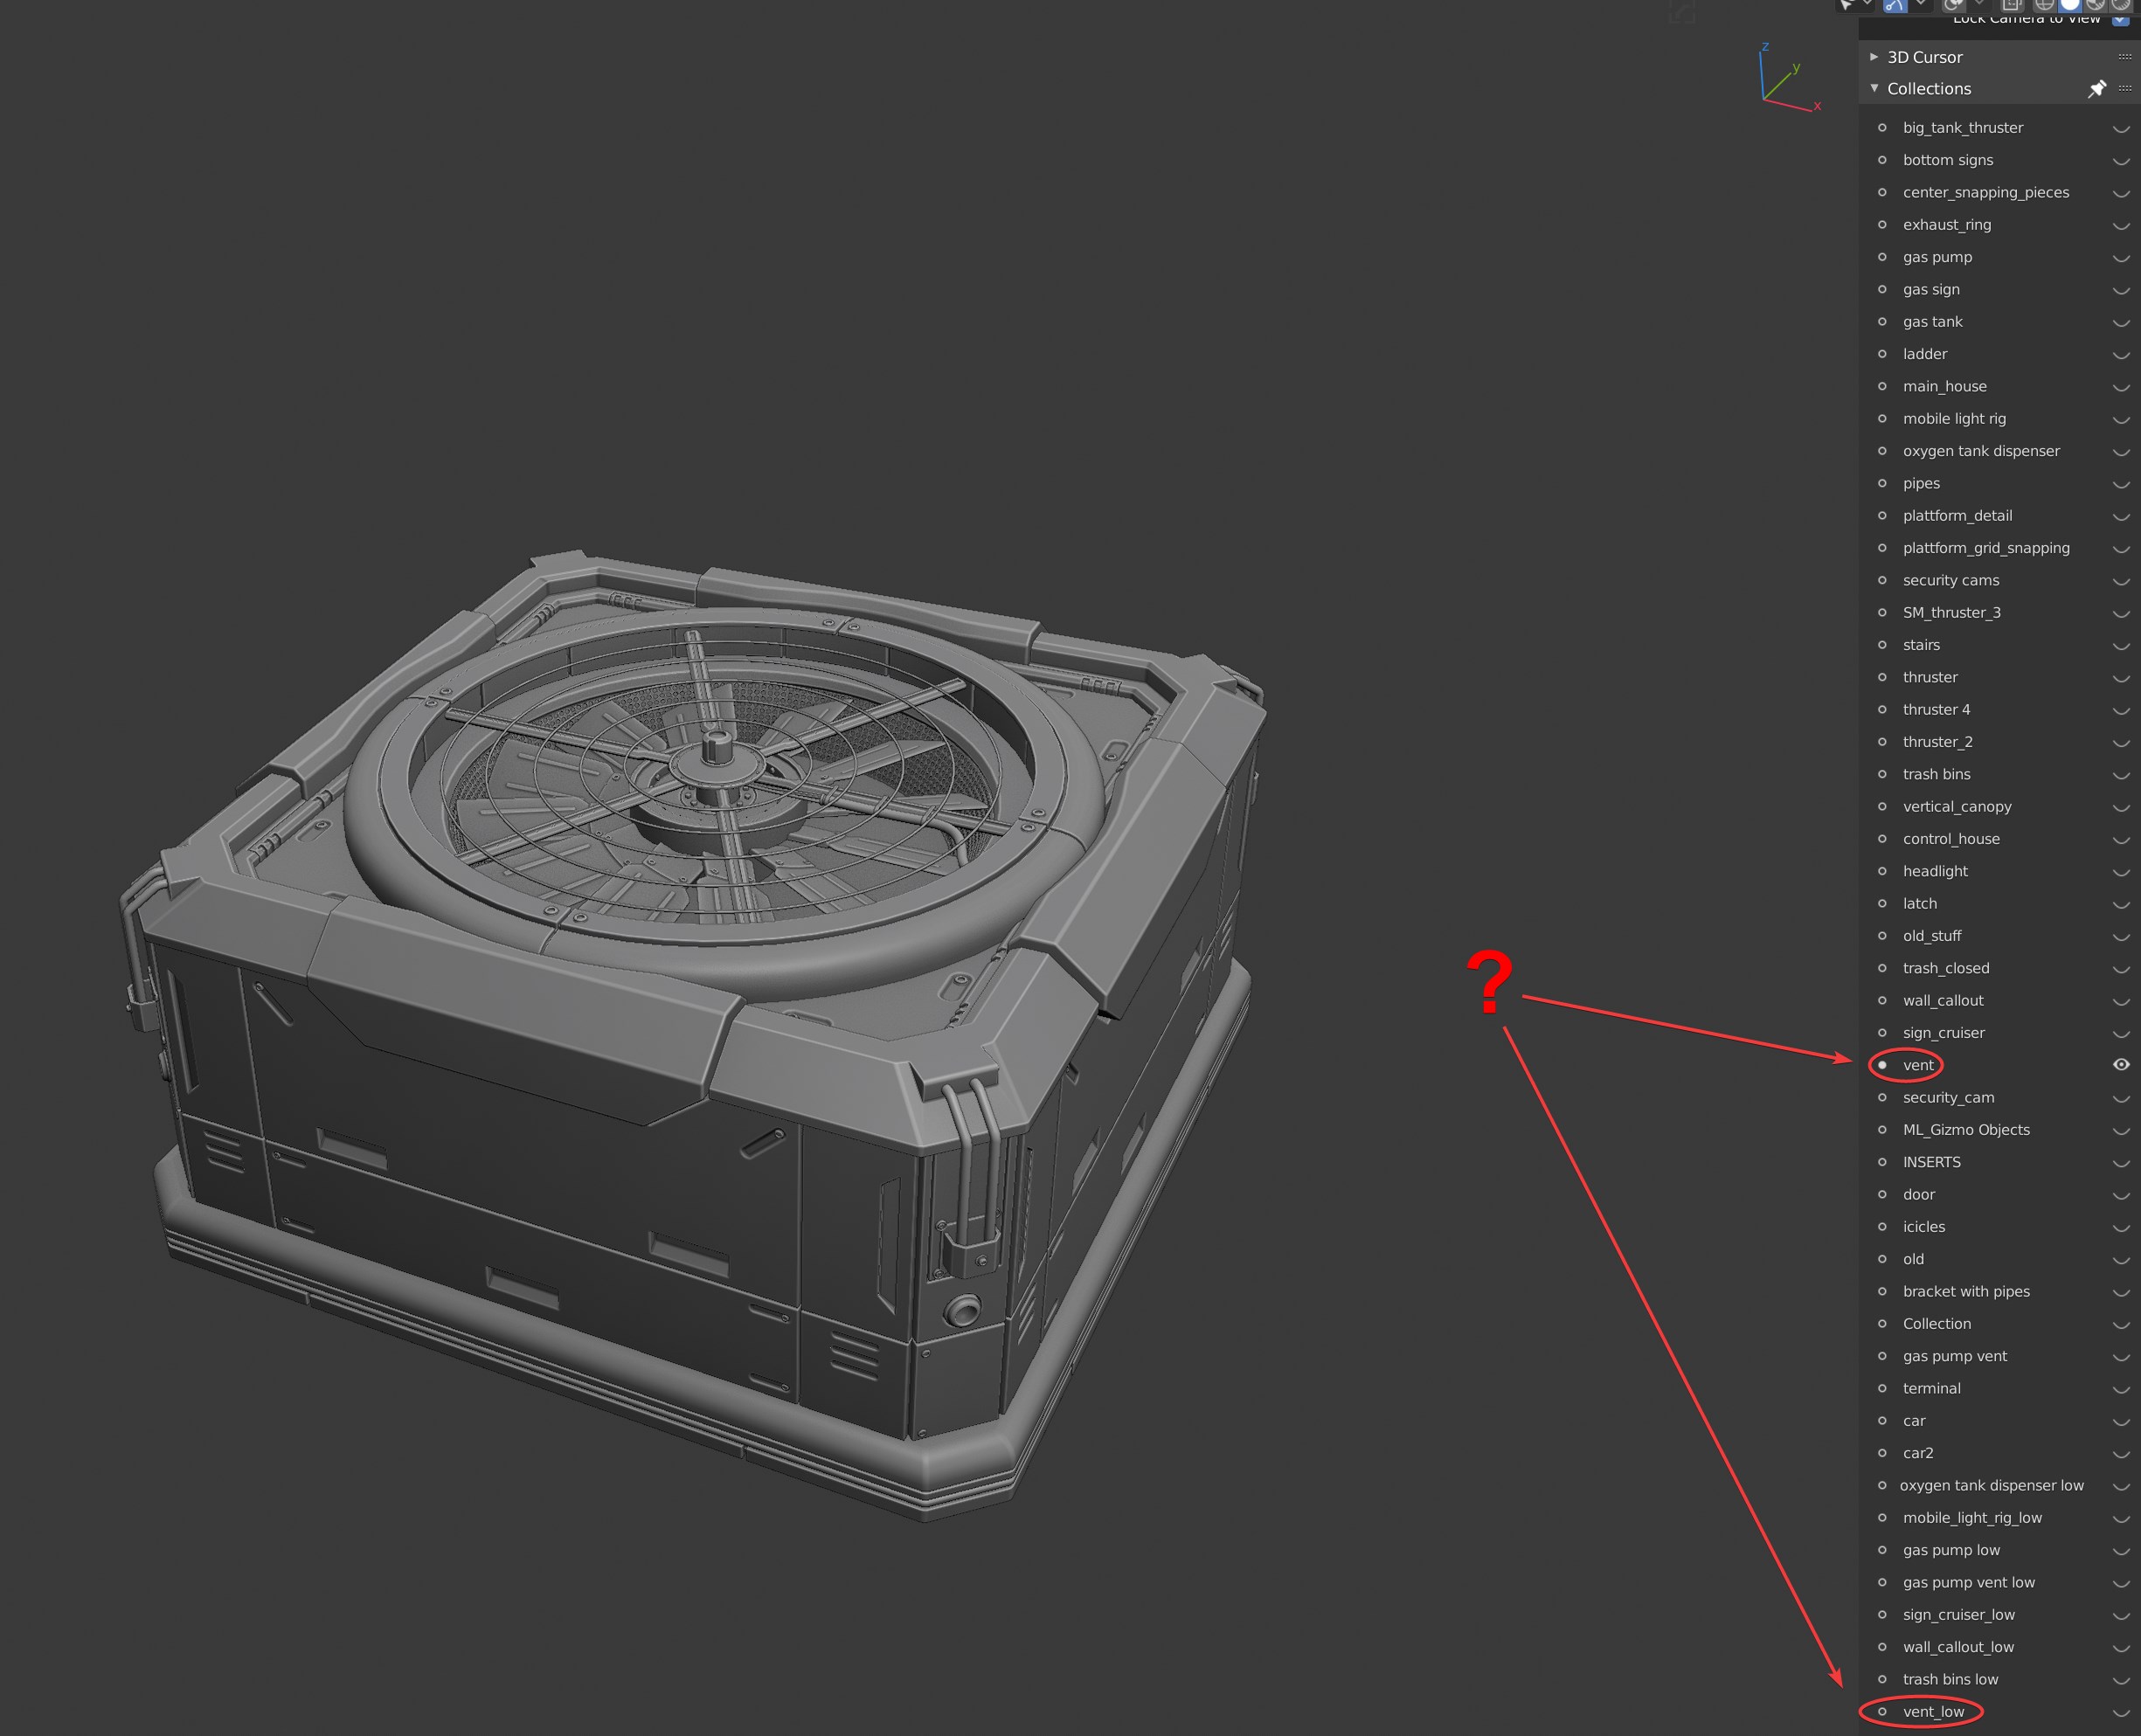Image resolution: width=2141 pixels, height=1736 pixels.
Task: Click the dot icon beside main_house
Action: [1882, 386]
